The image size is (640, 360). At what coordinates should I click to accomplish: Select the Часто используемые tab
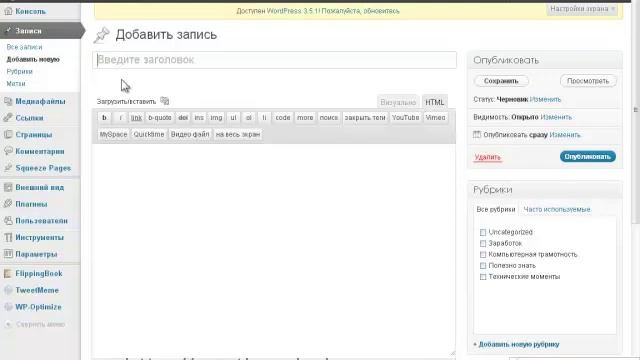tap(557, 209)
